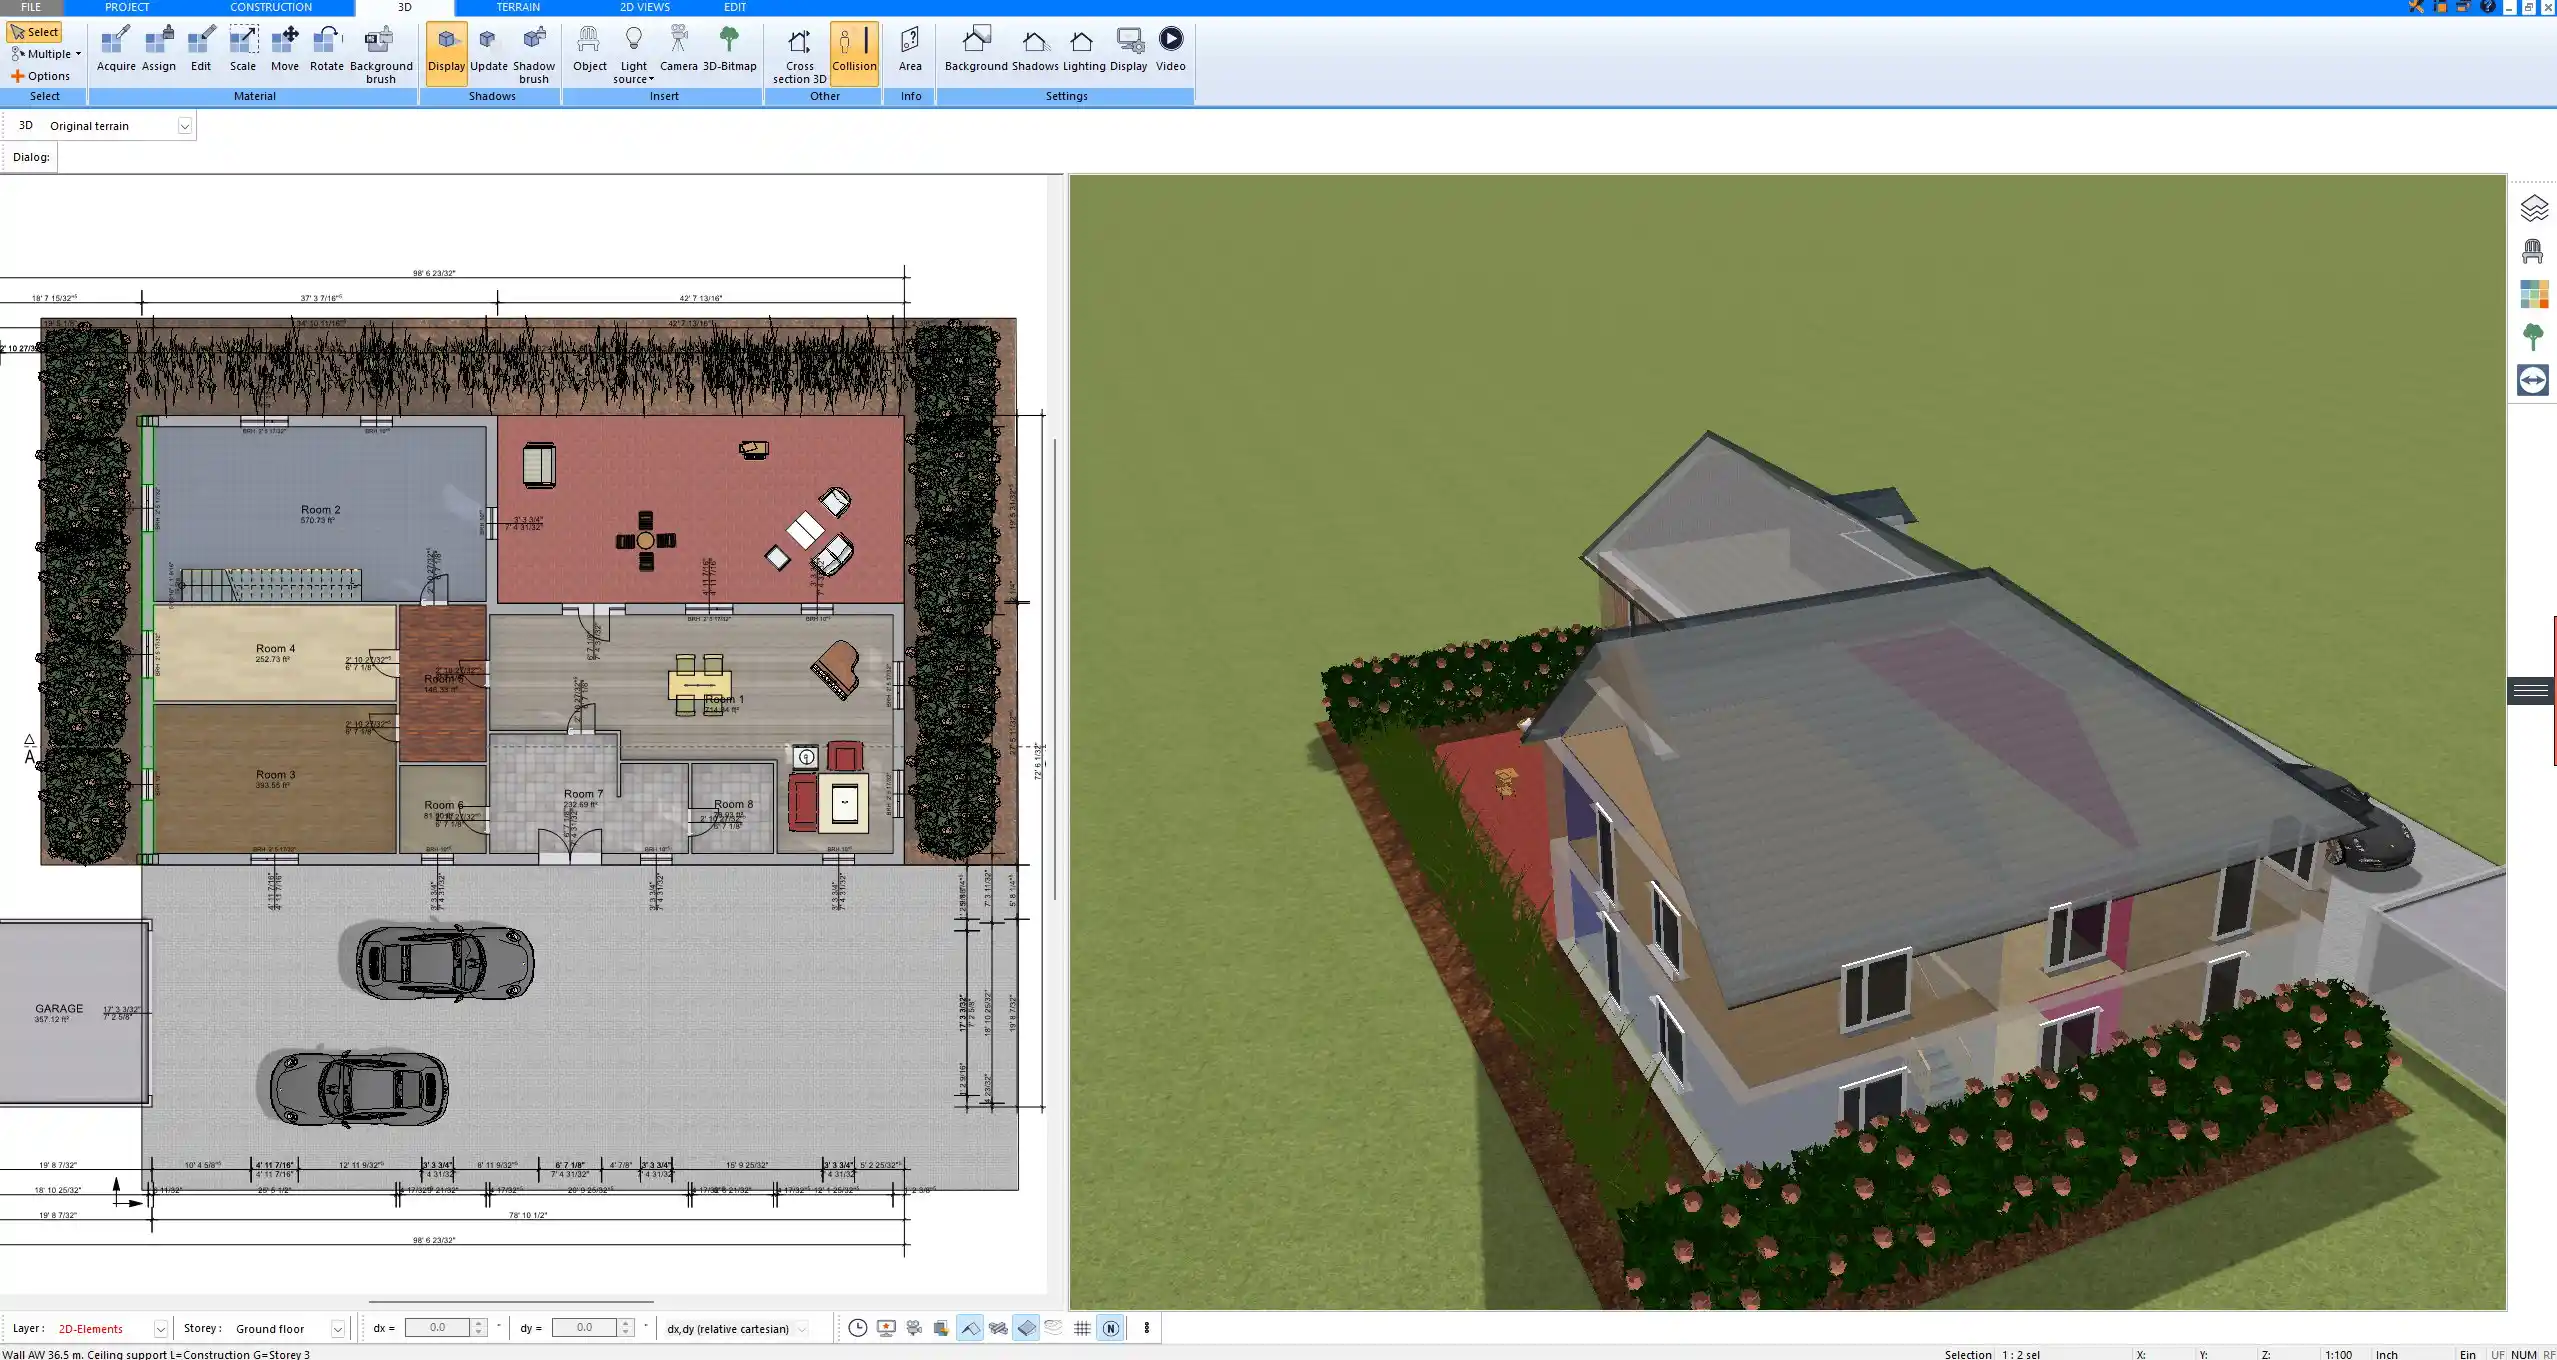Viewport: 2557px width, 1360px height.
Task: Expand the Layer 2D-Elements dropdown
Action: coord(160,1329)
